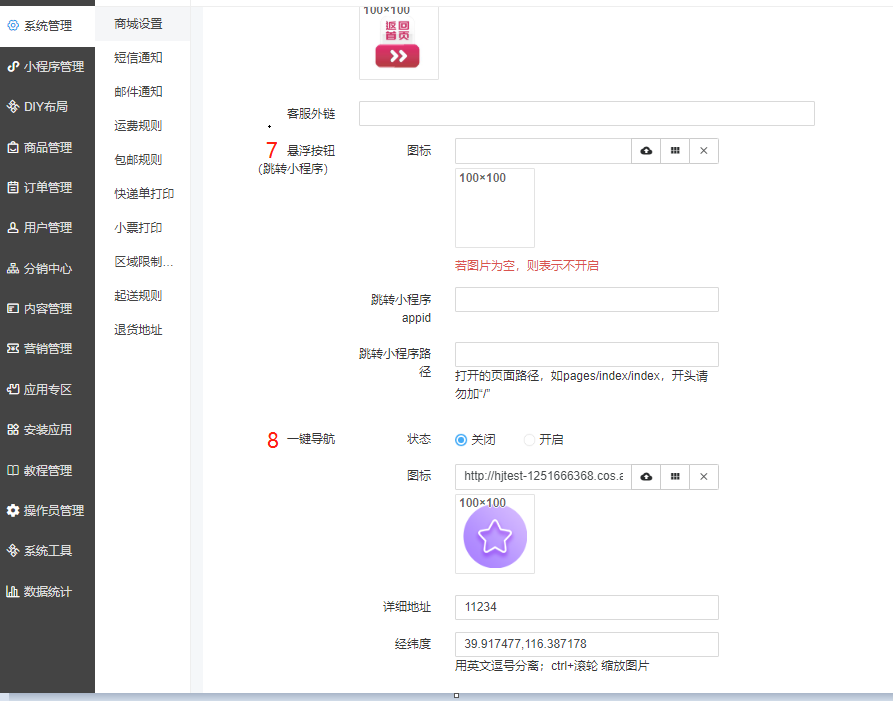The image size is (893, 701).
Task: Click the 经纬度 coordinates field
Action: (586, 644)
